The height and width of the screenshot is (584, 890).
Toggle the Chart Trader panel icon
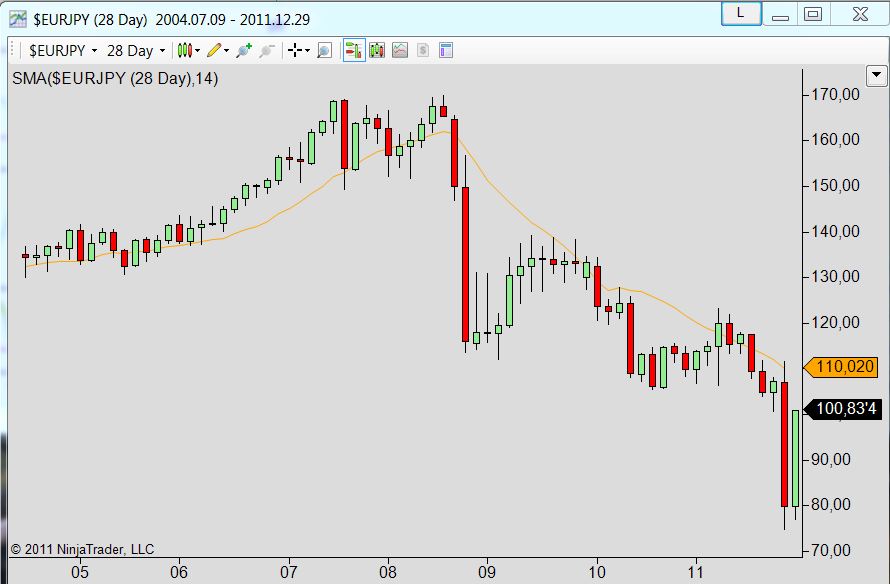354,51
